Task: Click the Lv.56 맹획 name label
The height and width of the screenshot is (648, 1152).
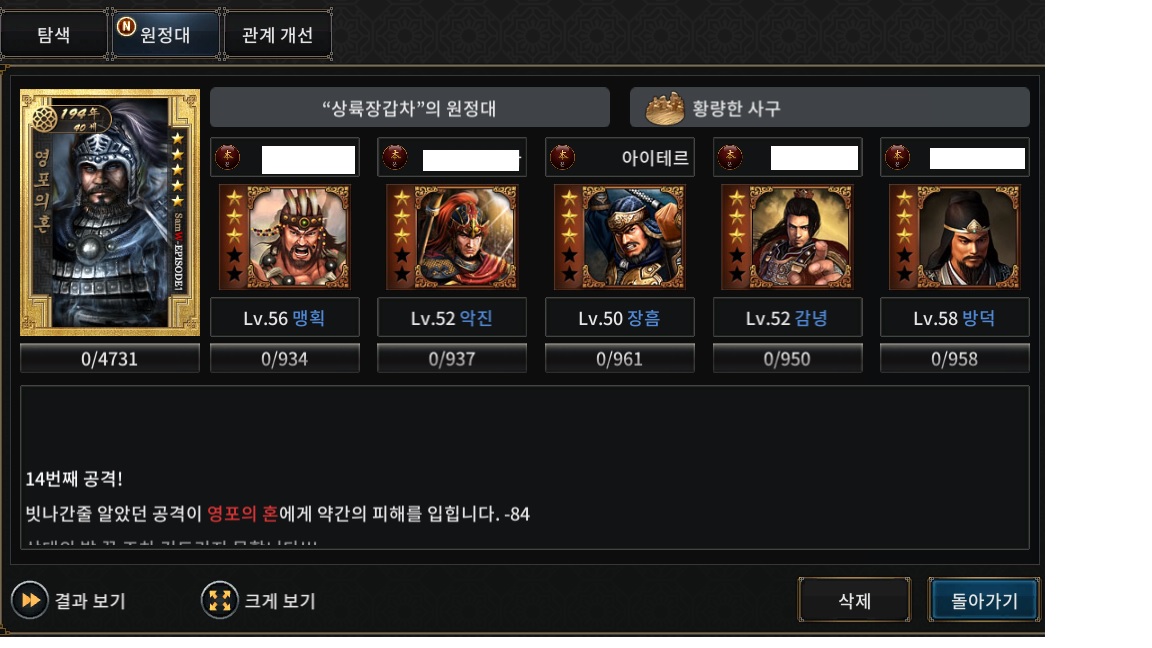Action: pos(284,318)
